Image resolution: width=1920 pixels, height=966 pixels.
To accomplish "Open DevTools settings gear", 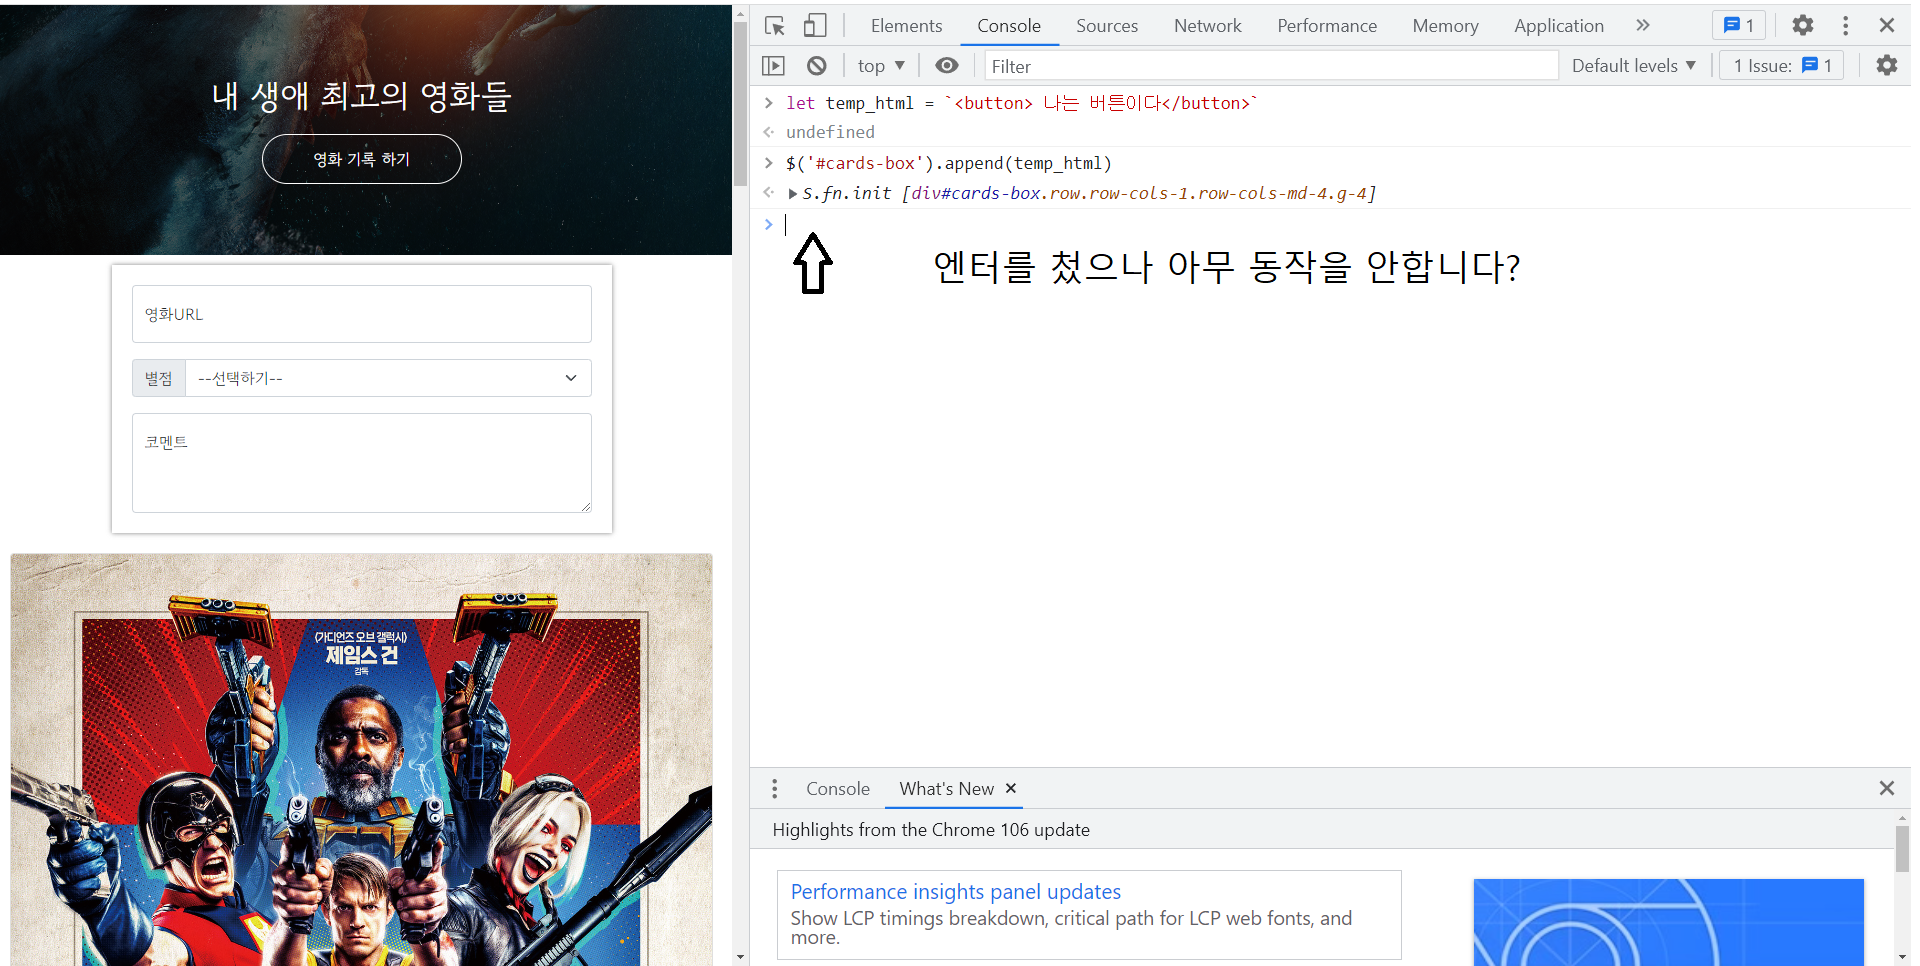I will (x=1802, y=26).
